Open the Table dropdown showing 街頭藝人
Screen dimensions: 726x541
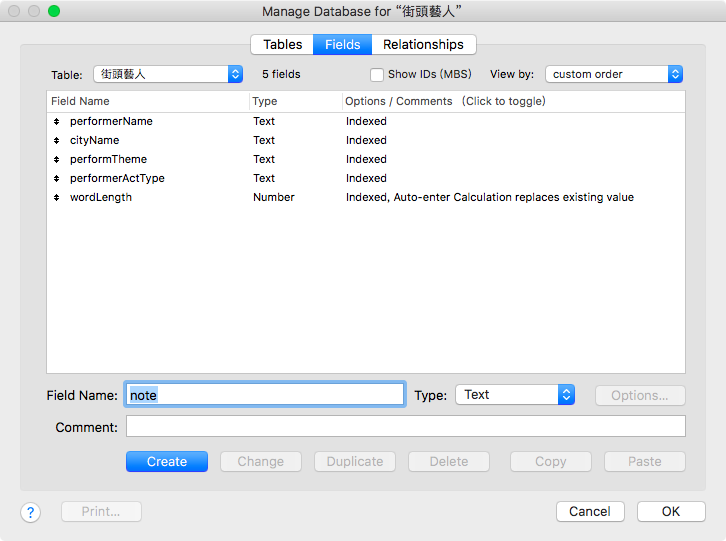click(168, 74)
